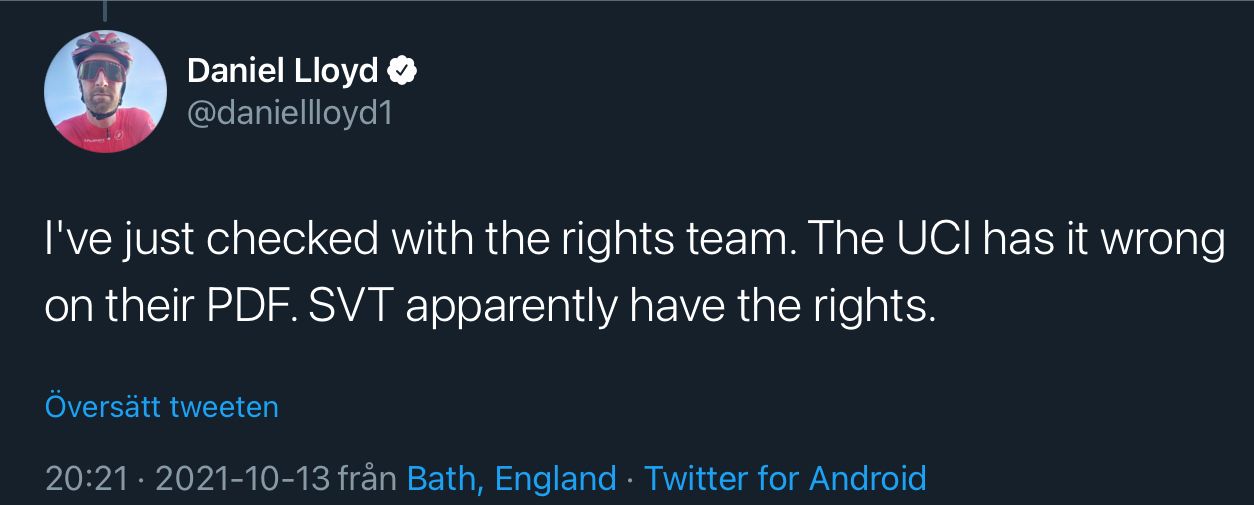The width and height of the screenshot is (1254, 505).
Task: Click the display name Daniel Lloyd
Action: pos(283,71)
